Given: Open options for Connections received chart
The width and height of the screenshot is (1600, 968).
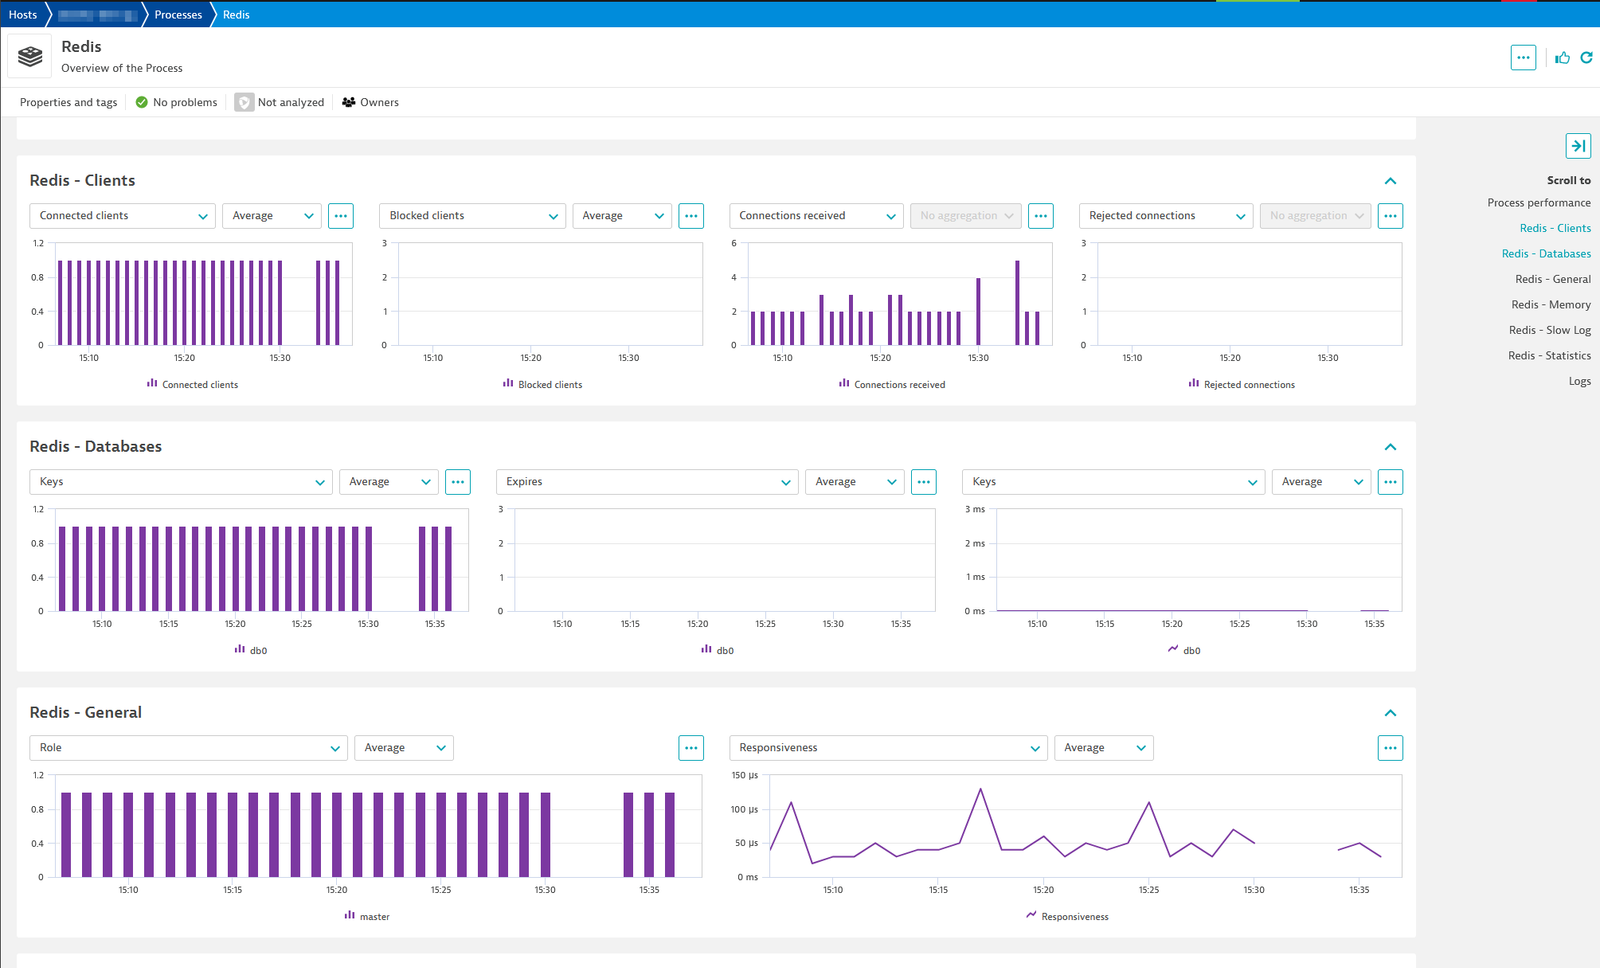Looking at the screenshot, I should [1041, 216].
